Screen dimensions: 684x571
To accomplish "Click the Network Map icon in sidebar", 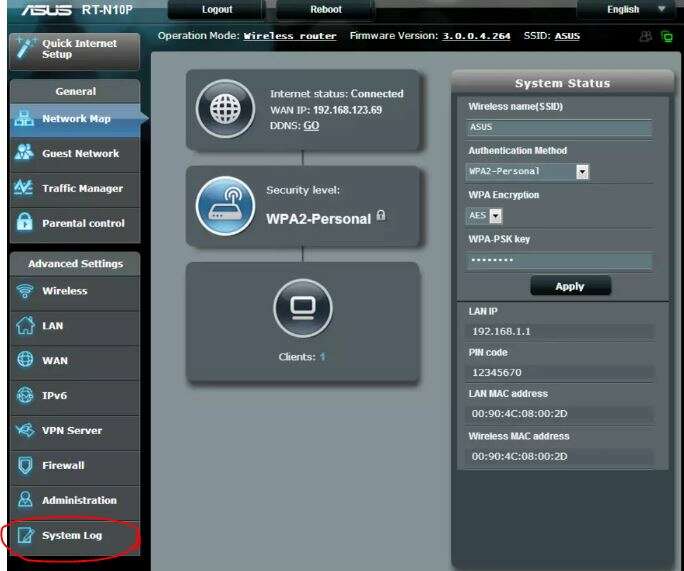I will click(24, 118).
